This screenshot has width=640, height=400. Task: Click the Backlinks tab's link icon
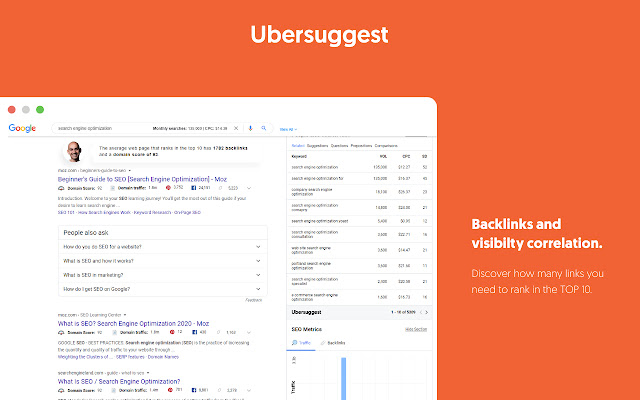click(323, 343)
